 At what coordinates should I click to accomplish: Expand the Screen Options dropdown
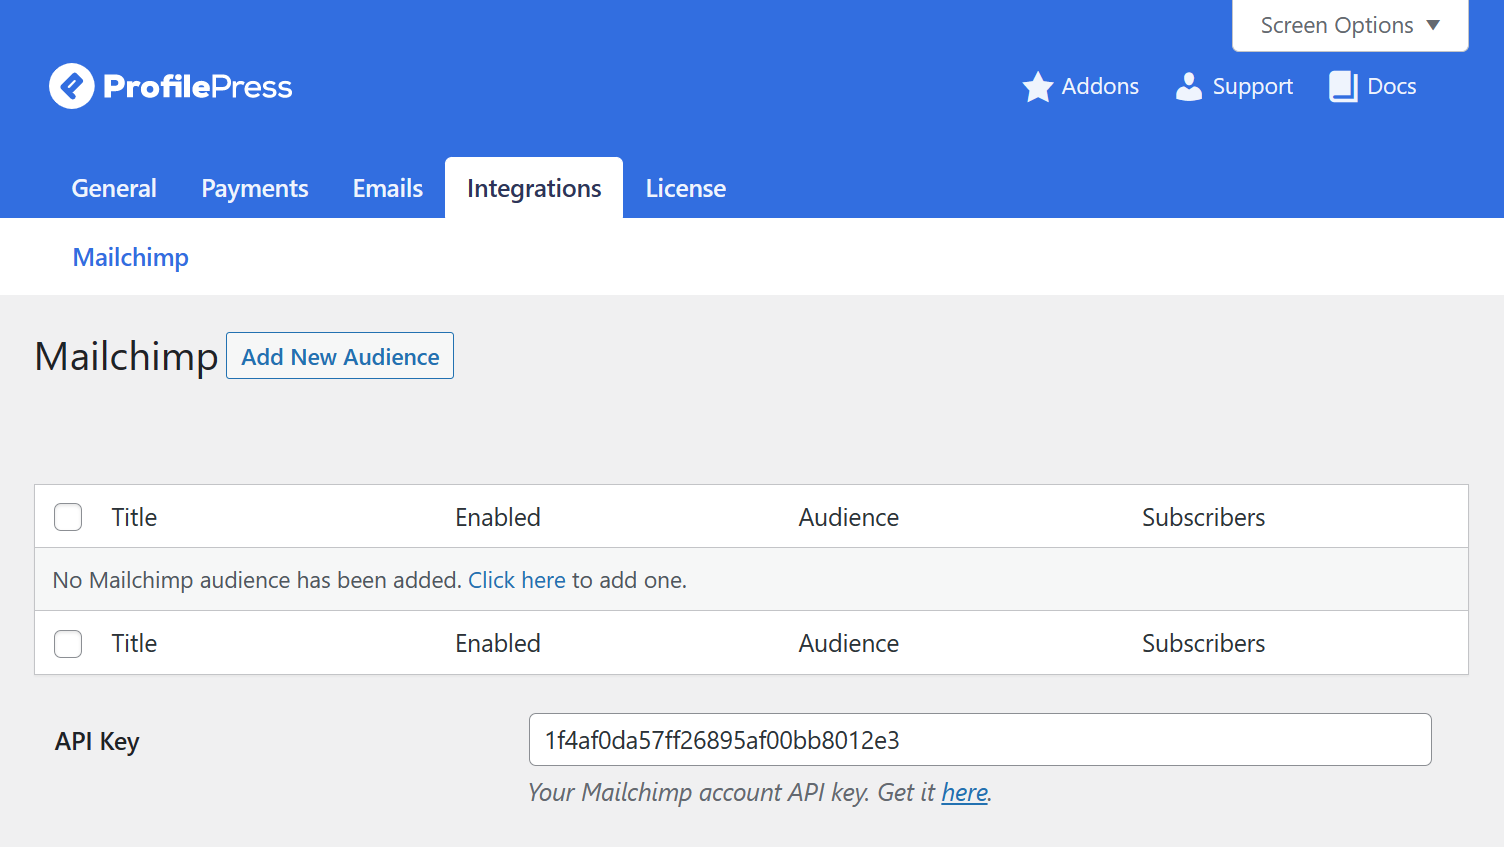1350,25
